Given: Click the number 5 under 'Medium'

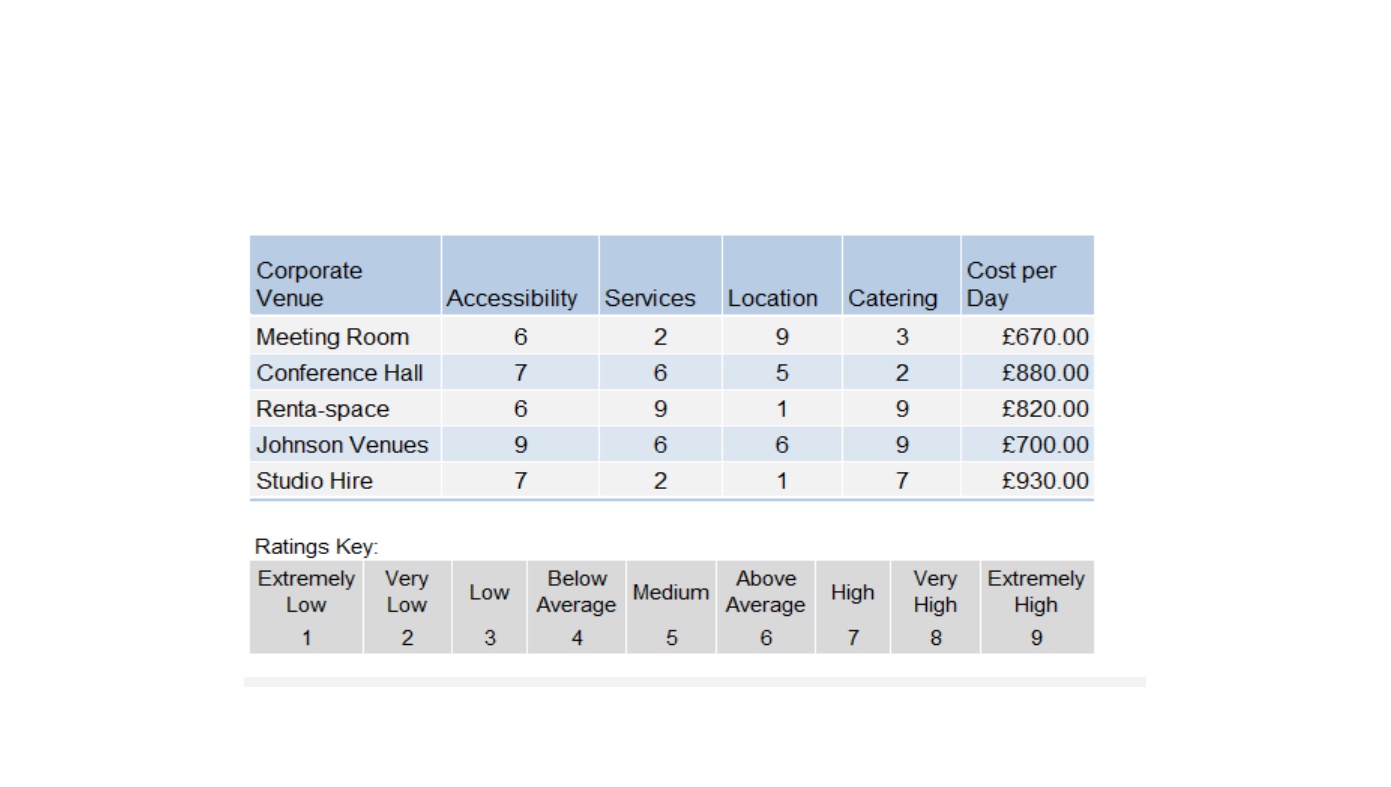Looking at the screenshot, I should tap(671, 638).
